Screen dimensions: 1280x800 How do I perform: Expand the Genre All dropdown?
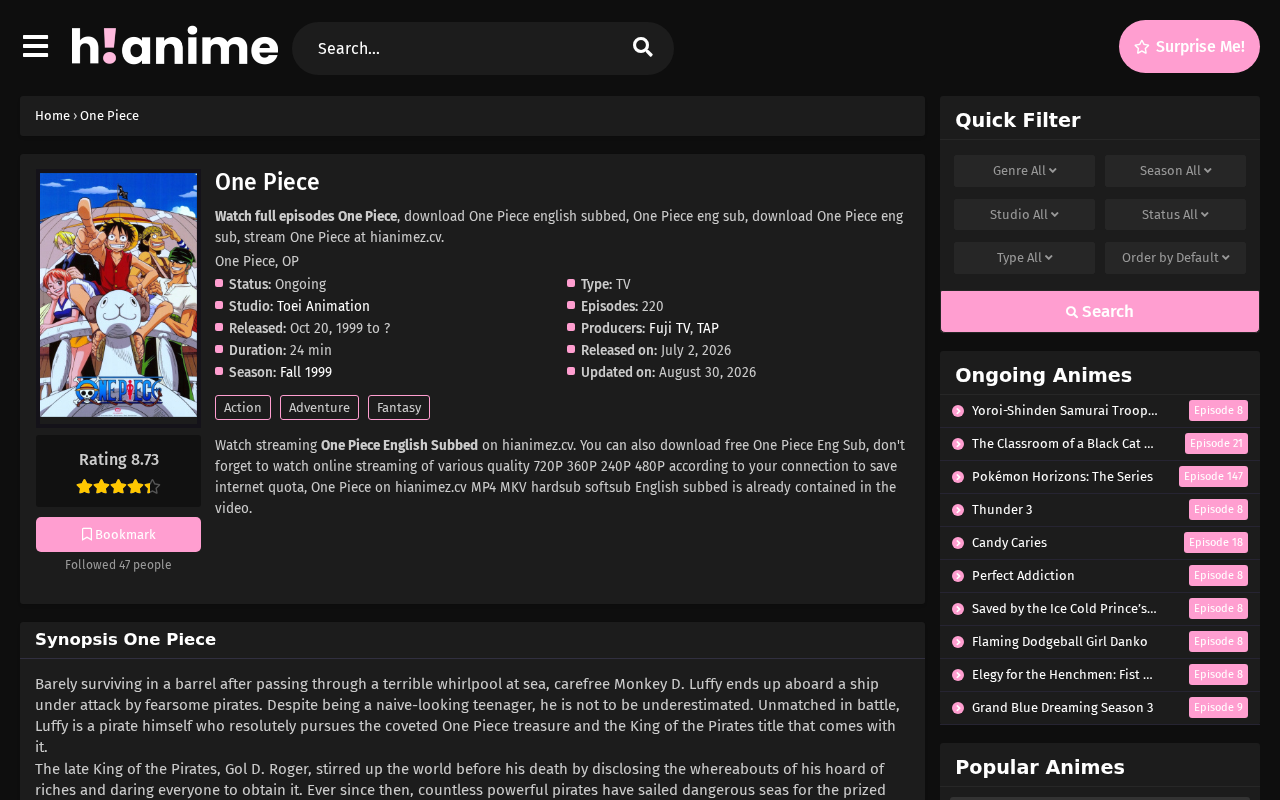pos(1024,171)
